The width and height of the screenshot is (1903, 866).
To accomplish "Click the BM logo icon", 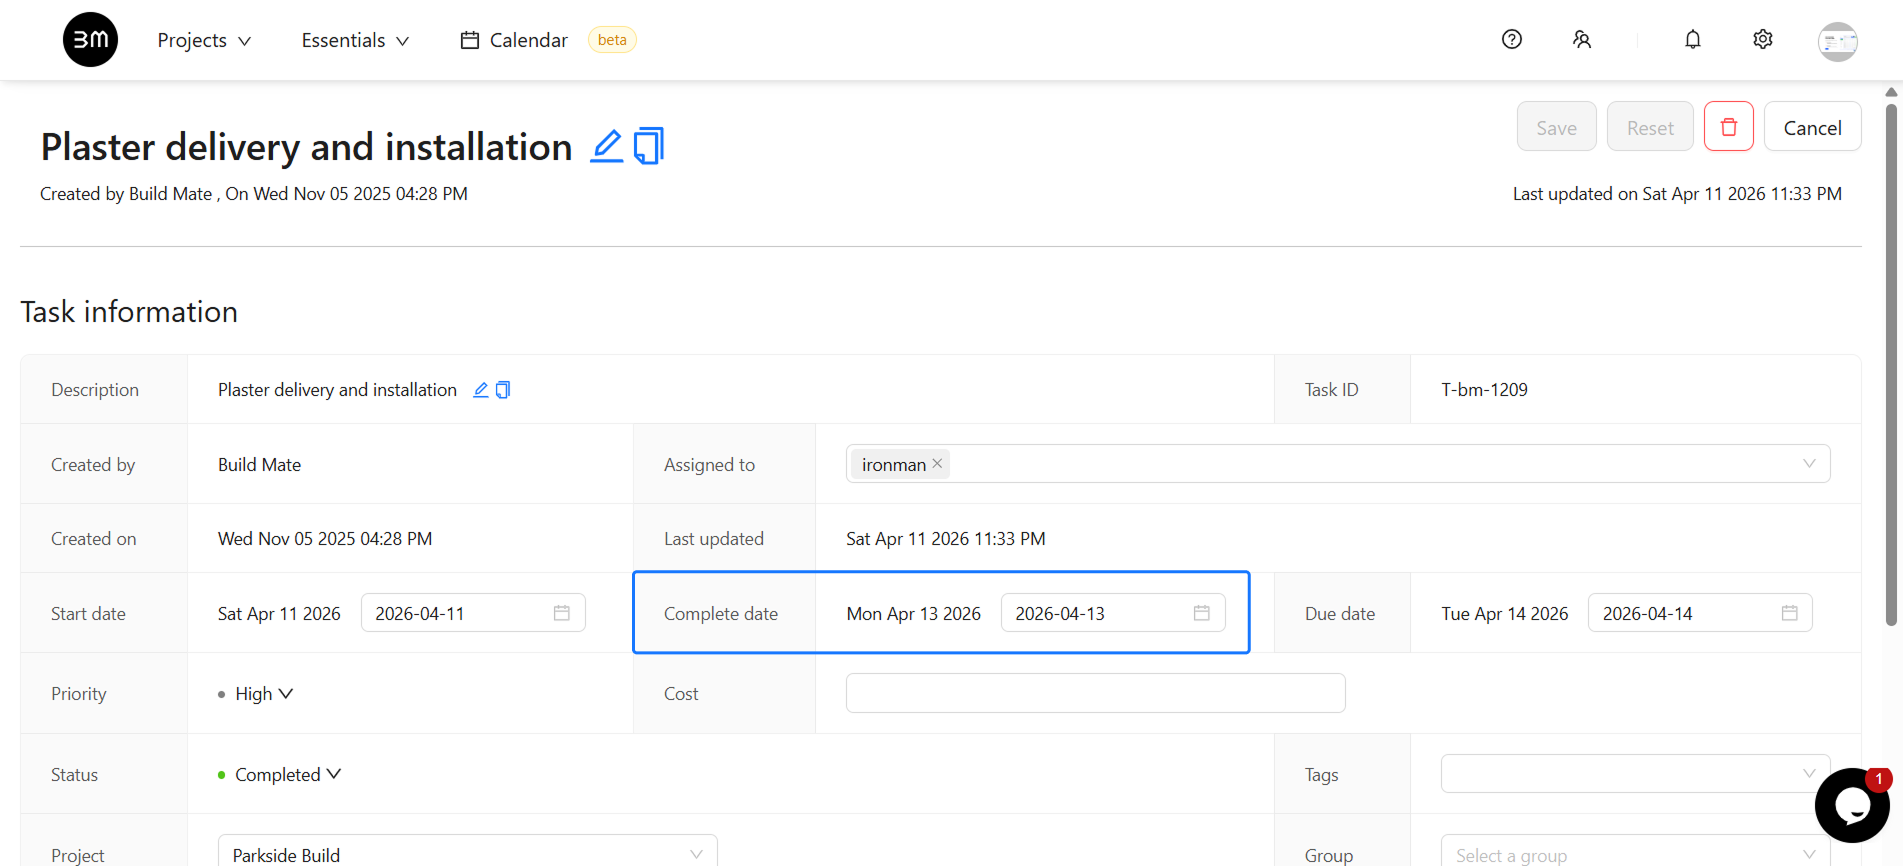I will tap(90, 40).
